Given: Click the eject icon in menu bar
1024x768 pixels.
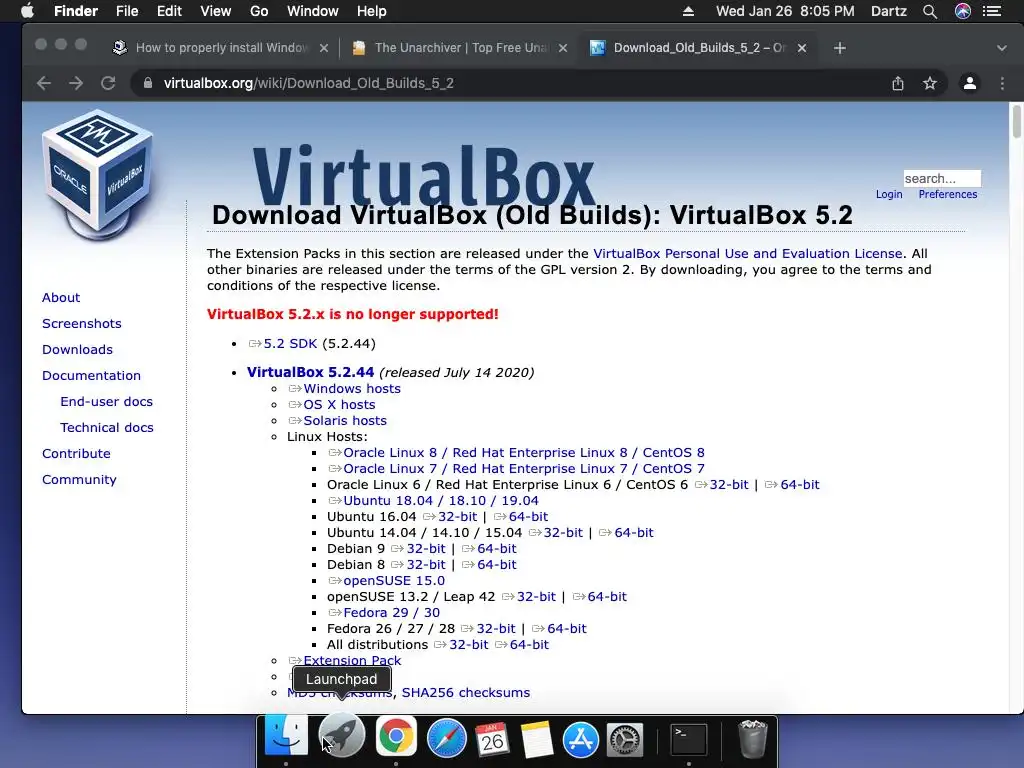Looking at the screenshot, I should pyautogui.click(x=688, y=11).
